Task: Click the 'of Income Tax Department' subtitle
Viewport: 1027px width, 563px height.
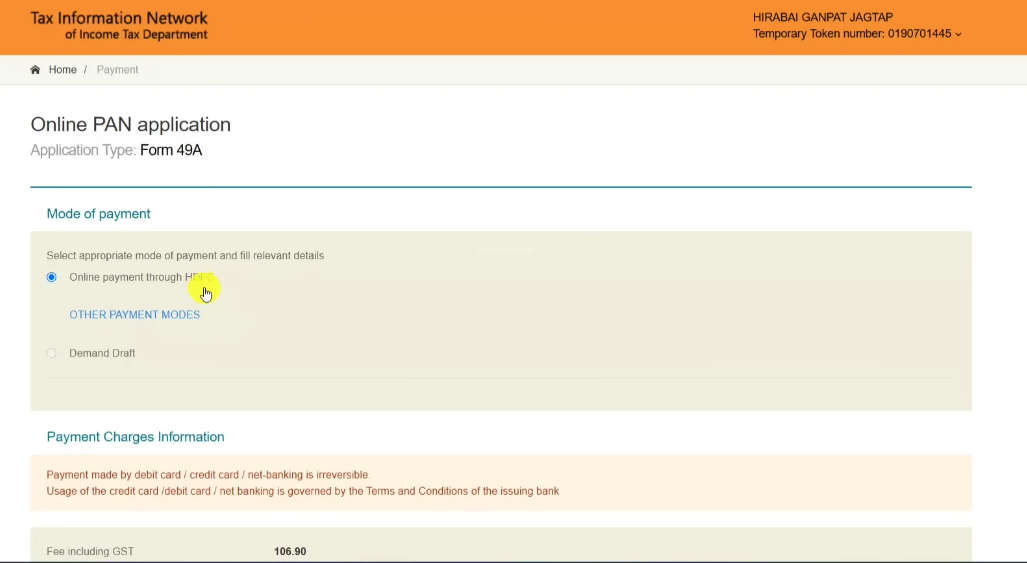Action: (136, 35)
